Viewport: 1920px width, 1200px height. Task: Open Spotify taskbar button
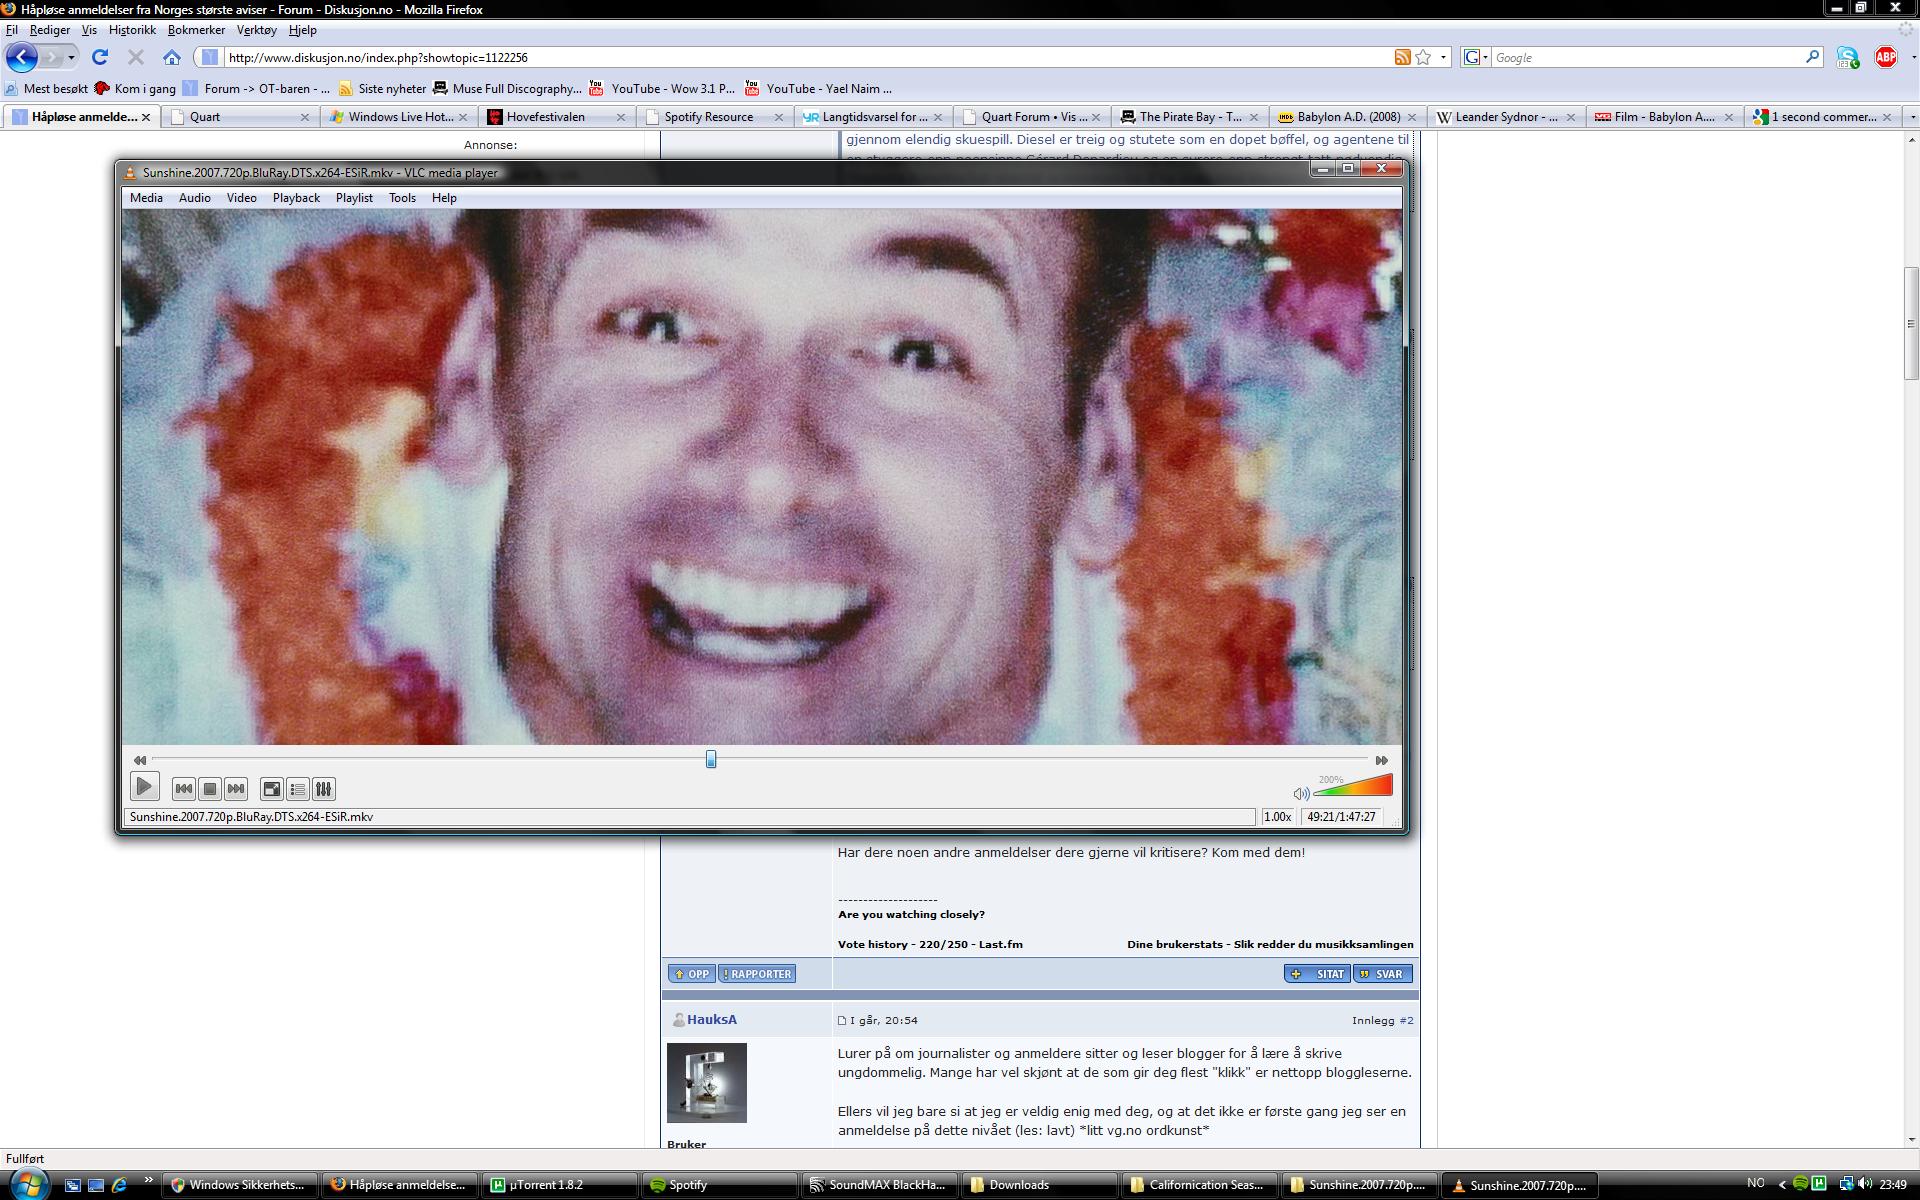click(x=719, y=1185)
